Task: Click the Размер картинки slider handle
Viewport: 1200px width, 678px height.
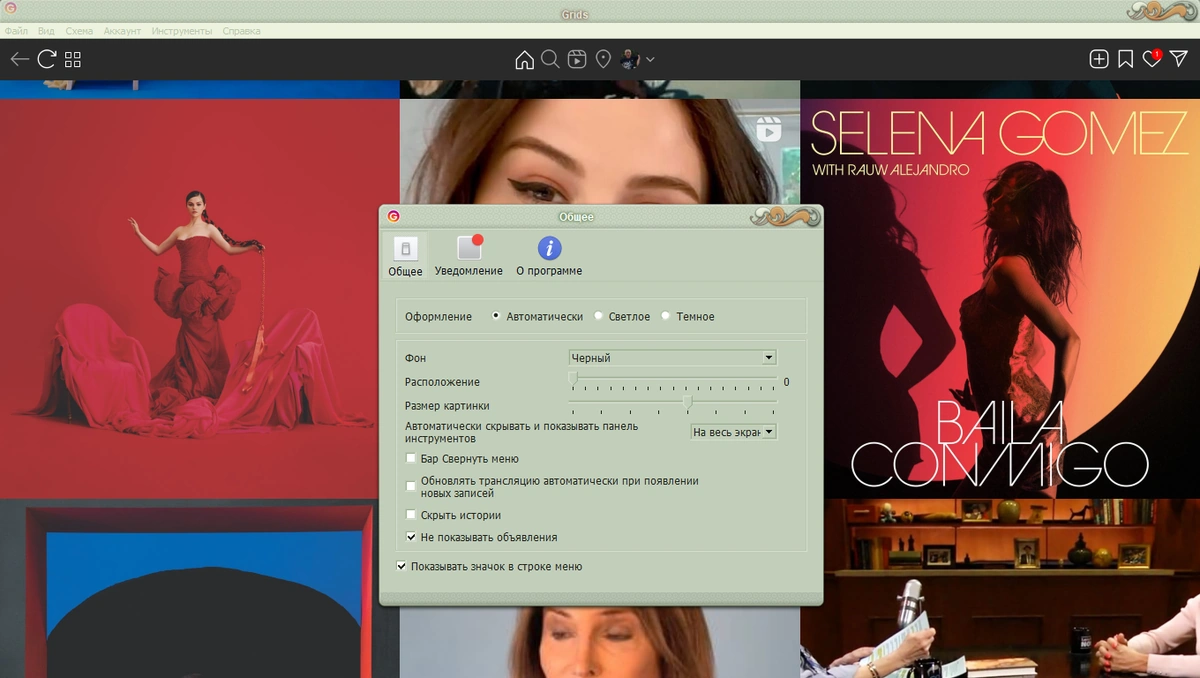Action: pos(687,403)
